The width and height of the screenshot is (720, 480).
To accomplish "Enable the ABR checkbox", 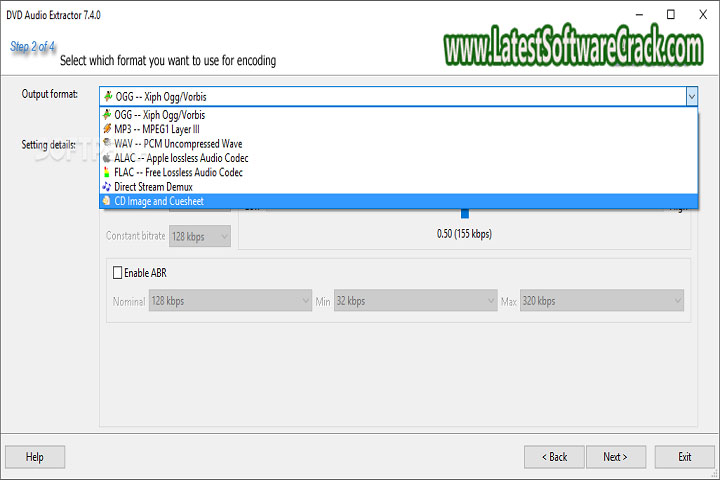I will point(118,272).
